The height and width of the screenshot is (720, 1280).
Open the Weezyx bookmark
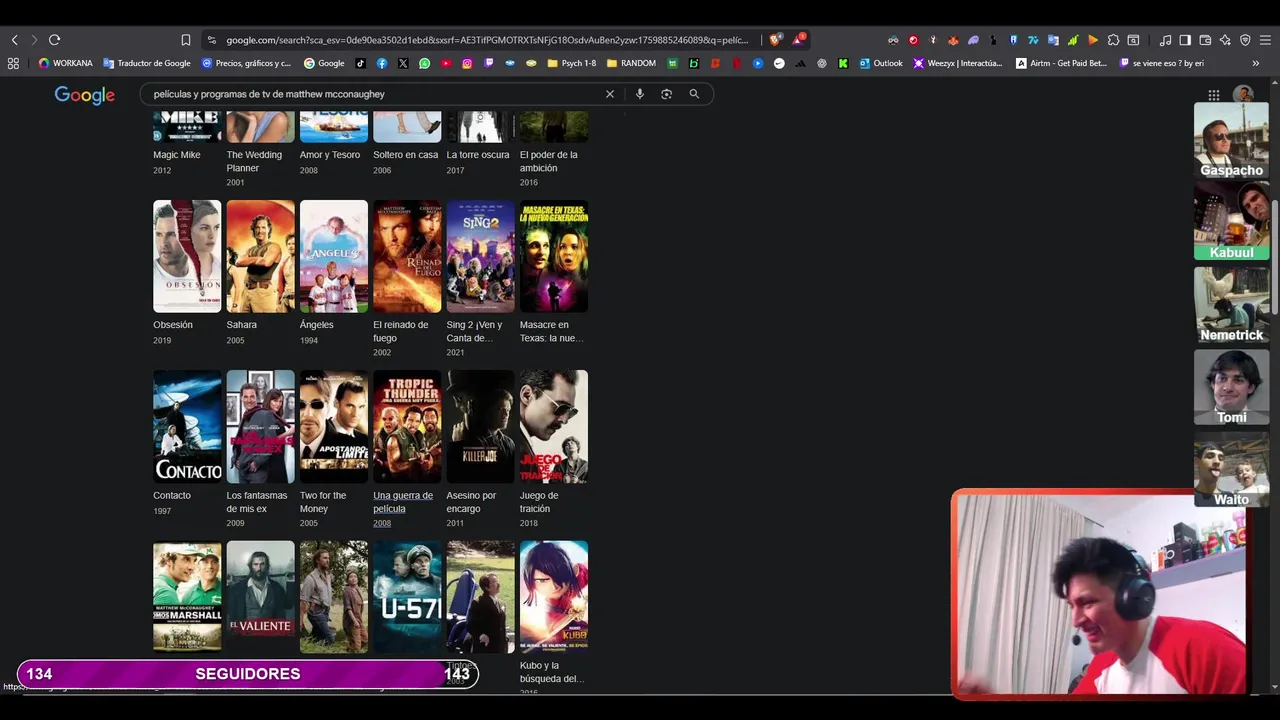959,63
